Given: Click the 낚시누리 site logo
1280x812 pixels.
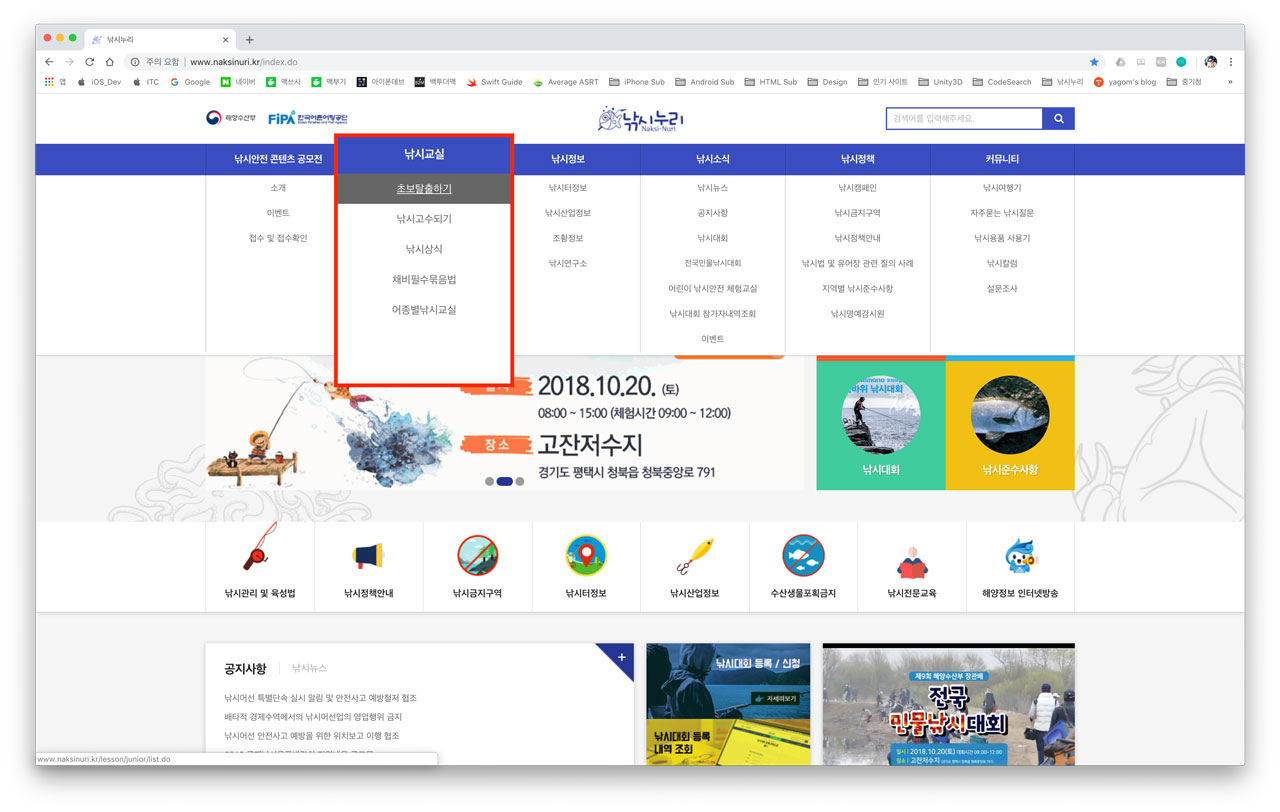Looking at the screenshot, I should point(639,118).
